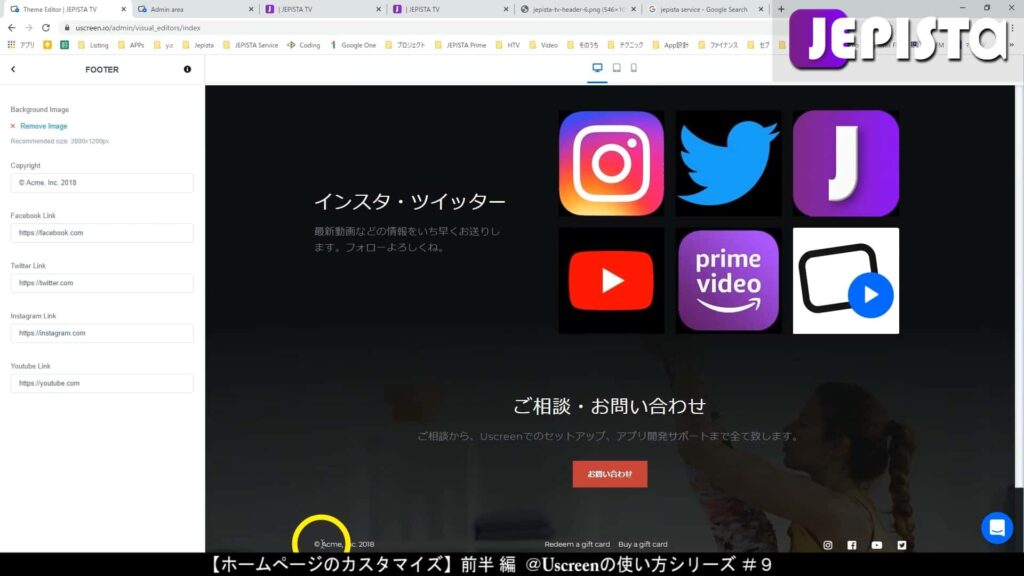
Task: Reload the page
Action: pos(46,27)
